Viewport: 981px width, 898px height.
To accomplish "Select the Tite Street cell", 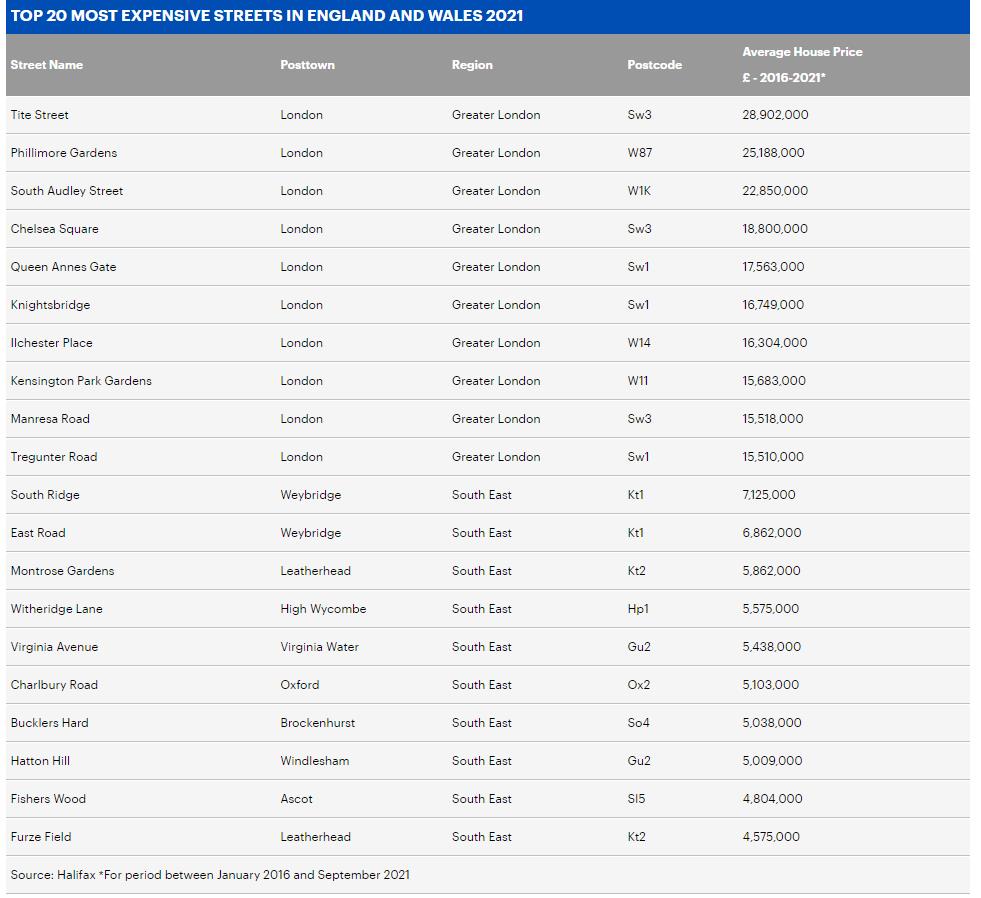I will [40, 115].
